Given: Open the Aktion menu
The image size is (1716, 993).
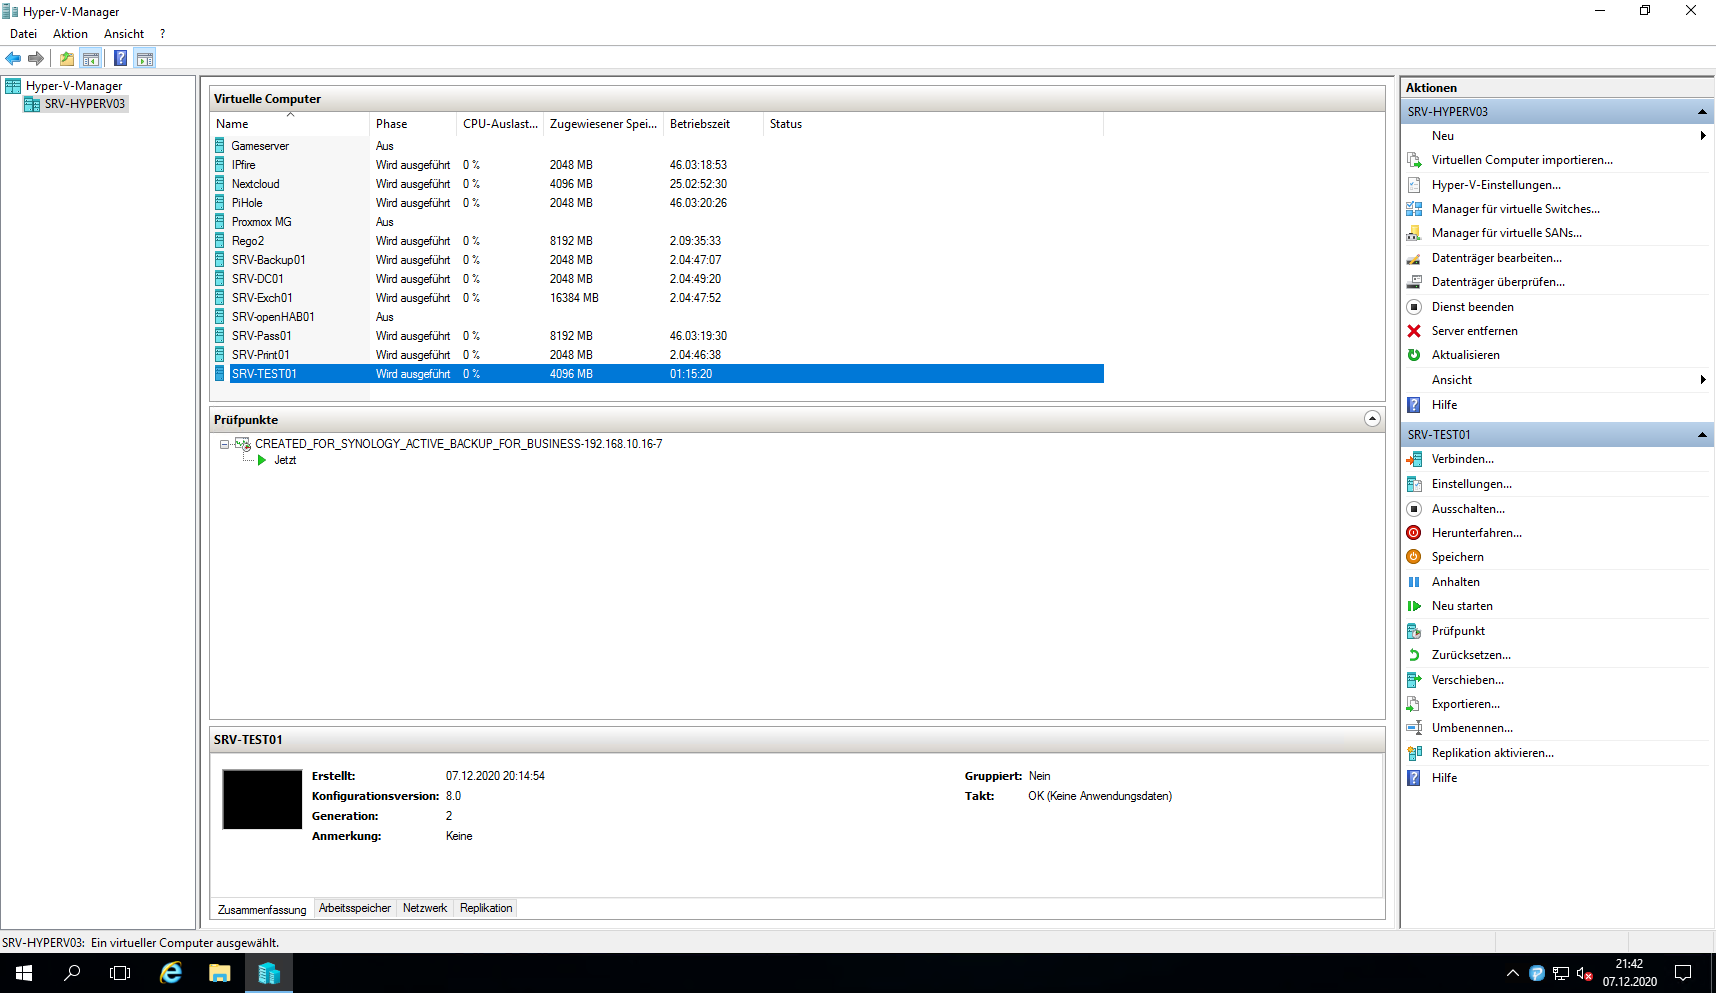Looking at the screenshot, I should pos(70,34).
